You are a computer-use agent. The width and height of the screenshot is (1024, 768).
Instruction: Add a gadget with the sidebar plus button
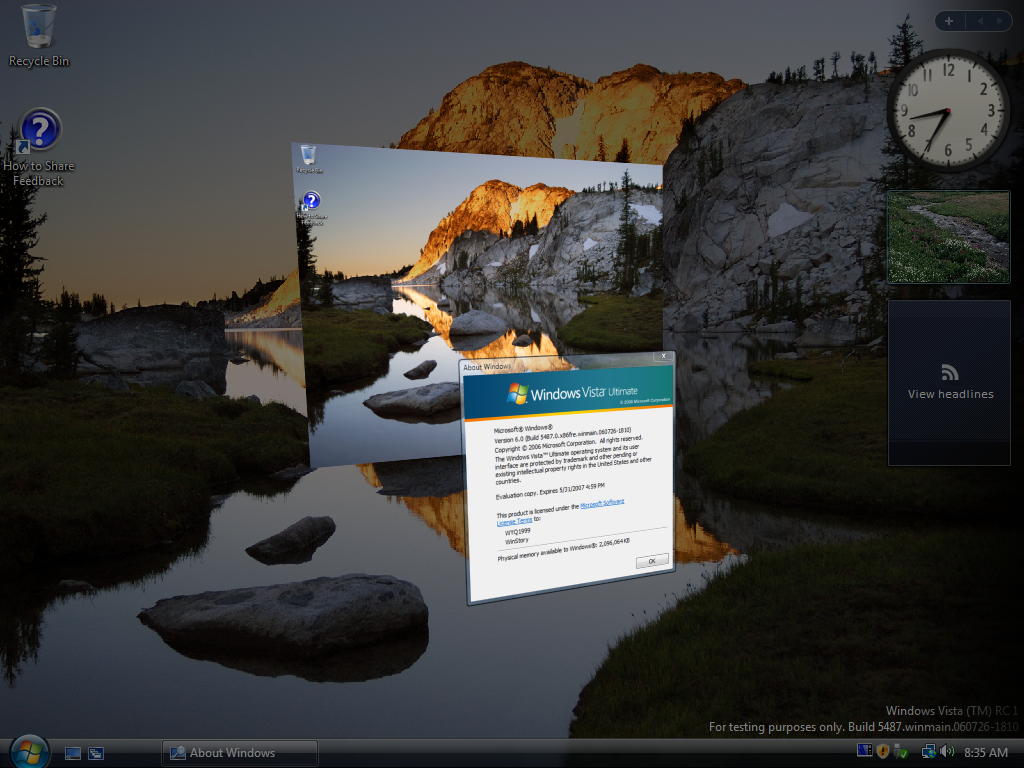[x=949, y=21]
